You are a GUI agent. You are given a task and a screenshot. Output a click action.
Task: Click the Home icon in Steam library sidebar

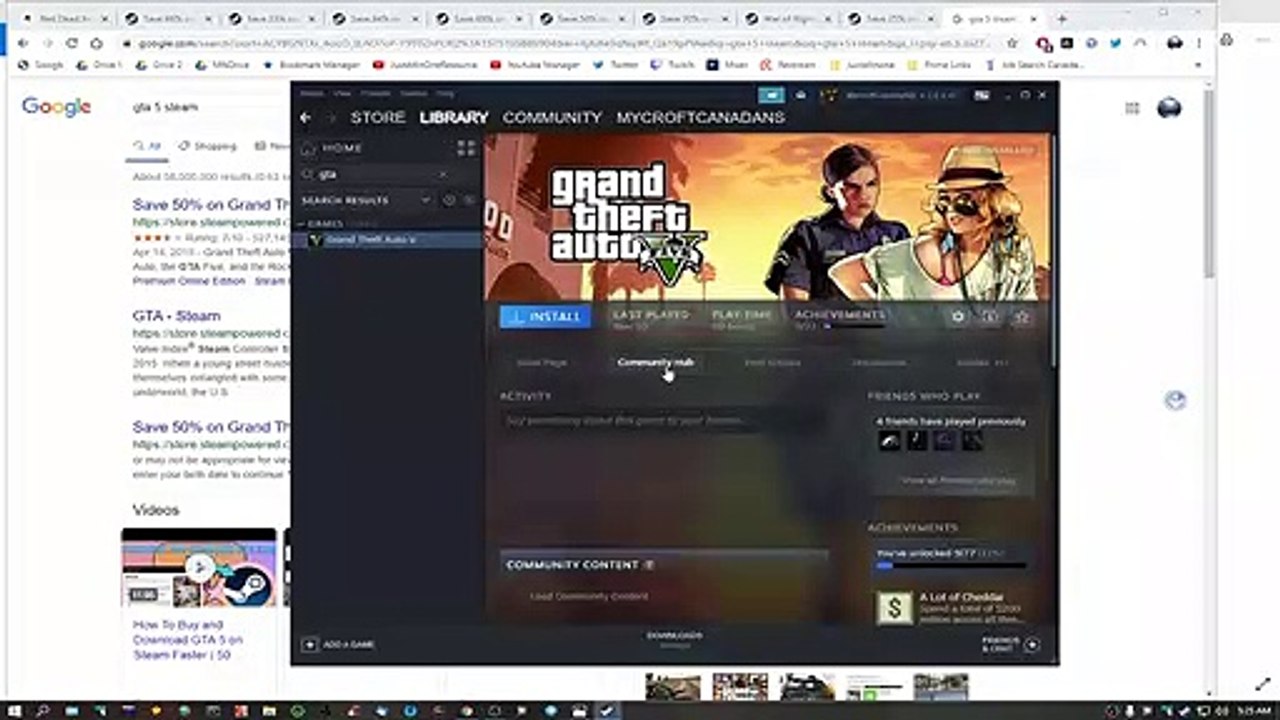[x=308, y=148]
